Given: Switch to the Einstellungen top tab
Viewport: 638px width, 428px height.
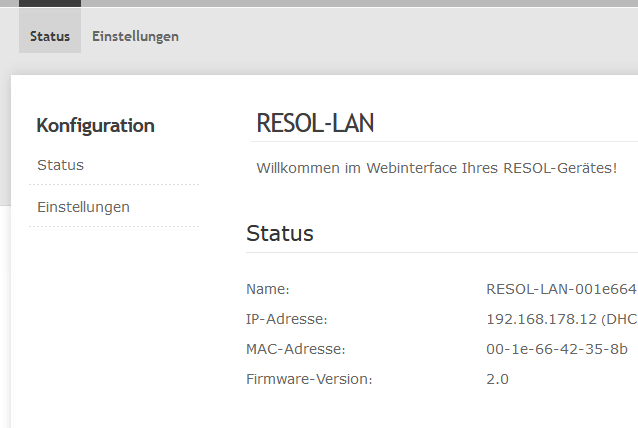Looking at the screenshot, I should 135,36.
